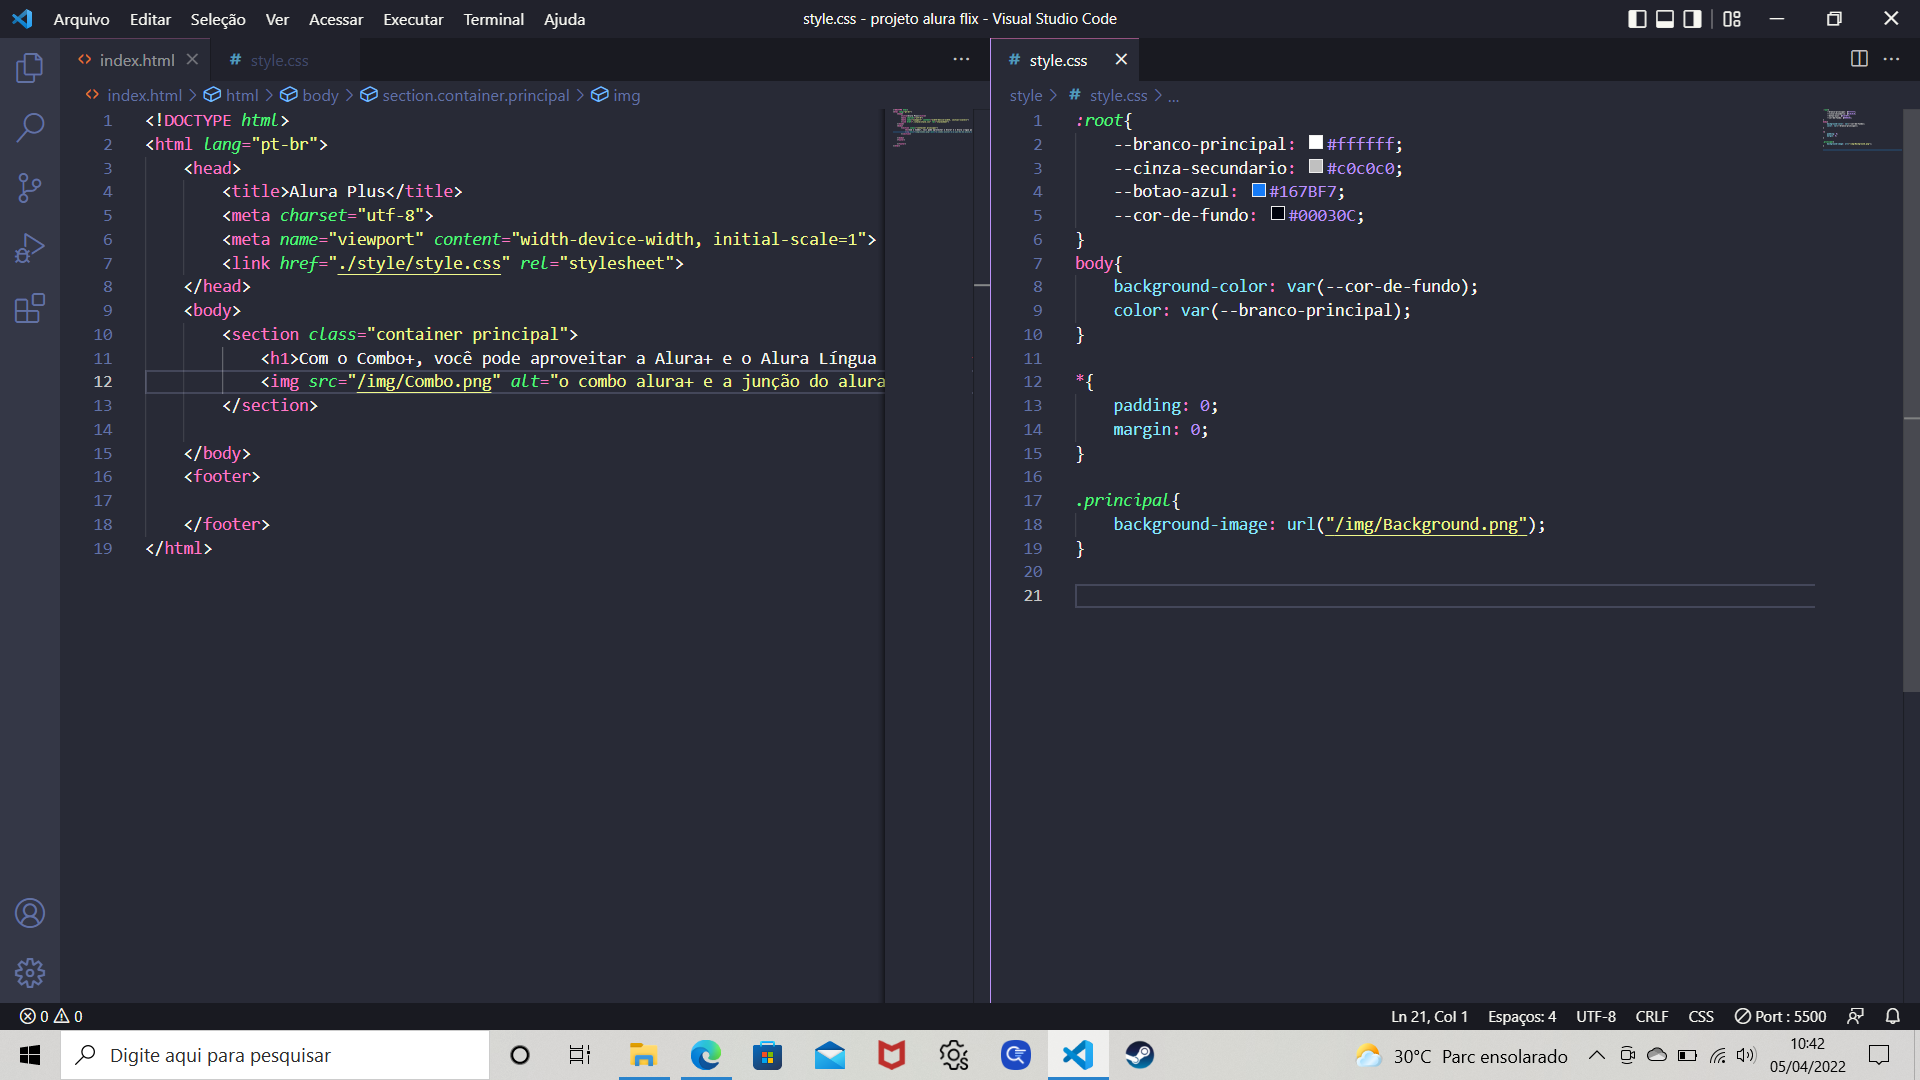Screen dimensions: 1920x1080
Task: Open the Terminal menu
Action: pyautogui.click(x=493, y=19)
